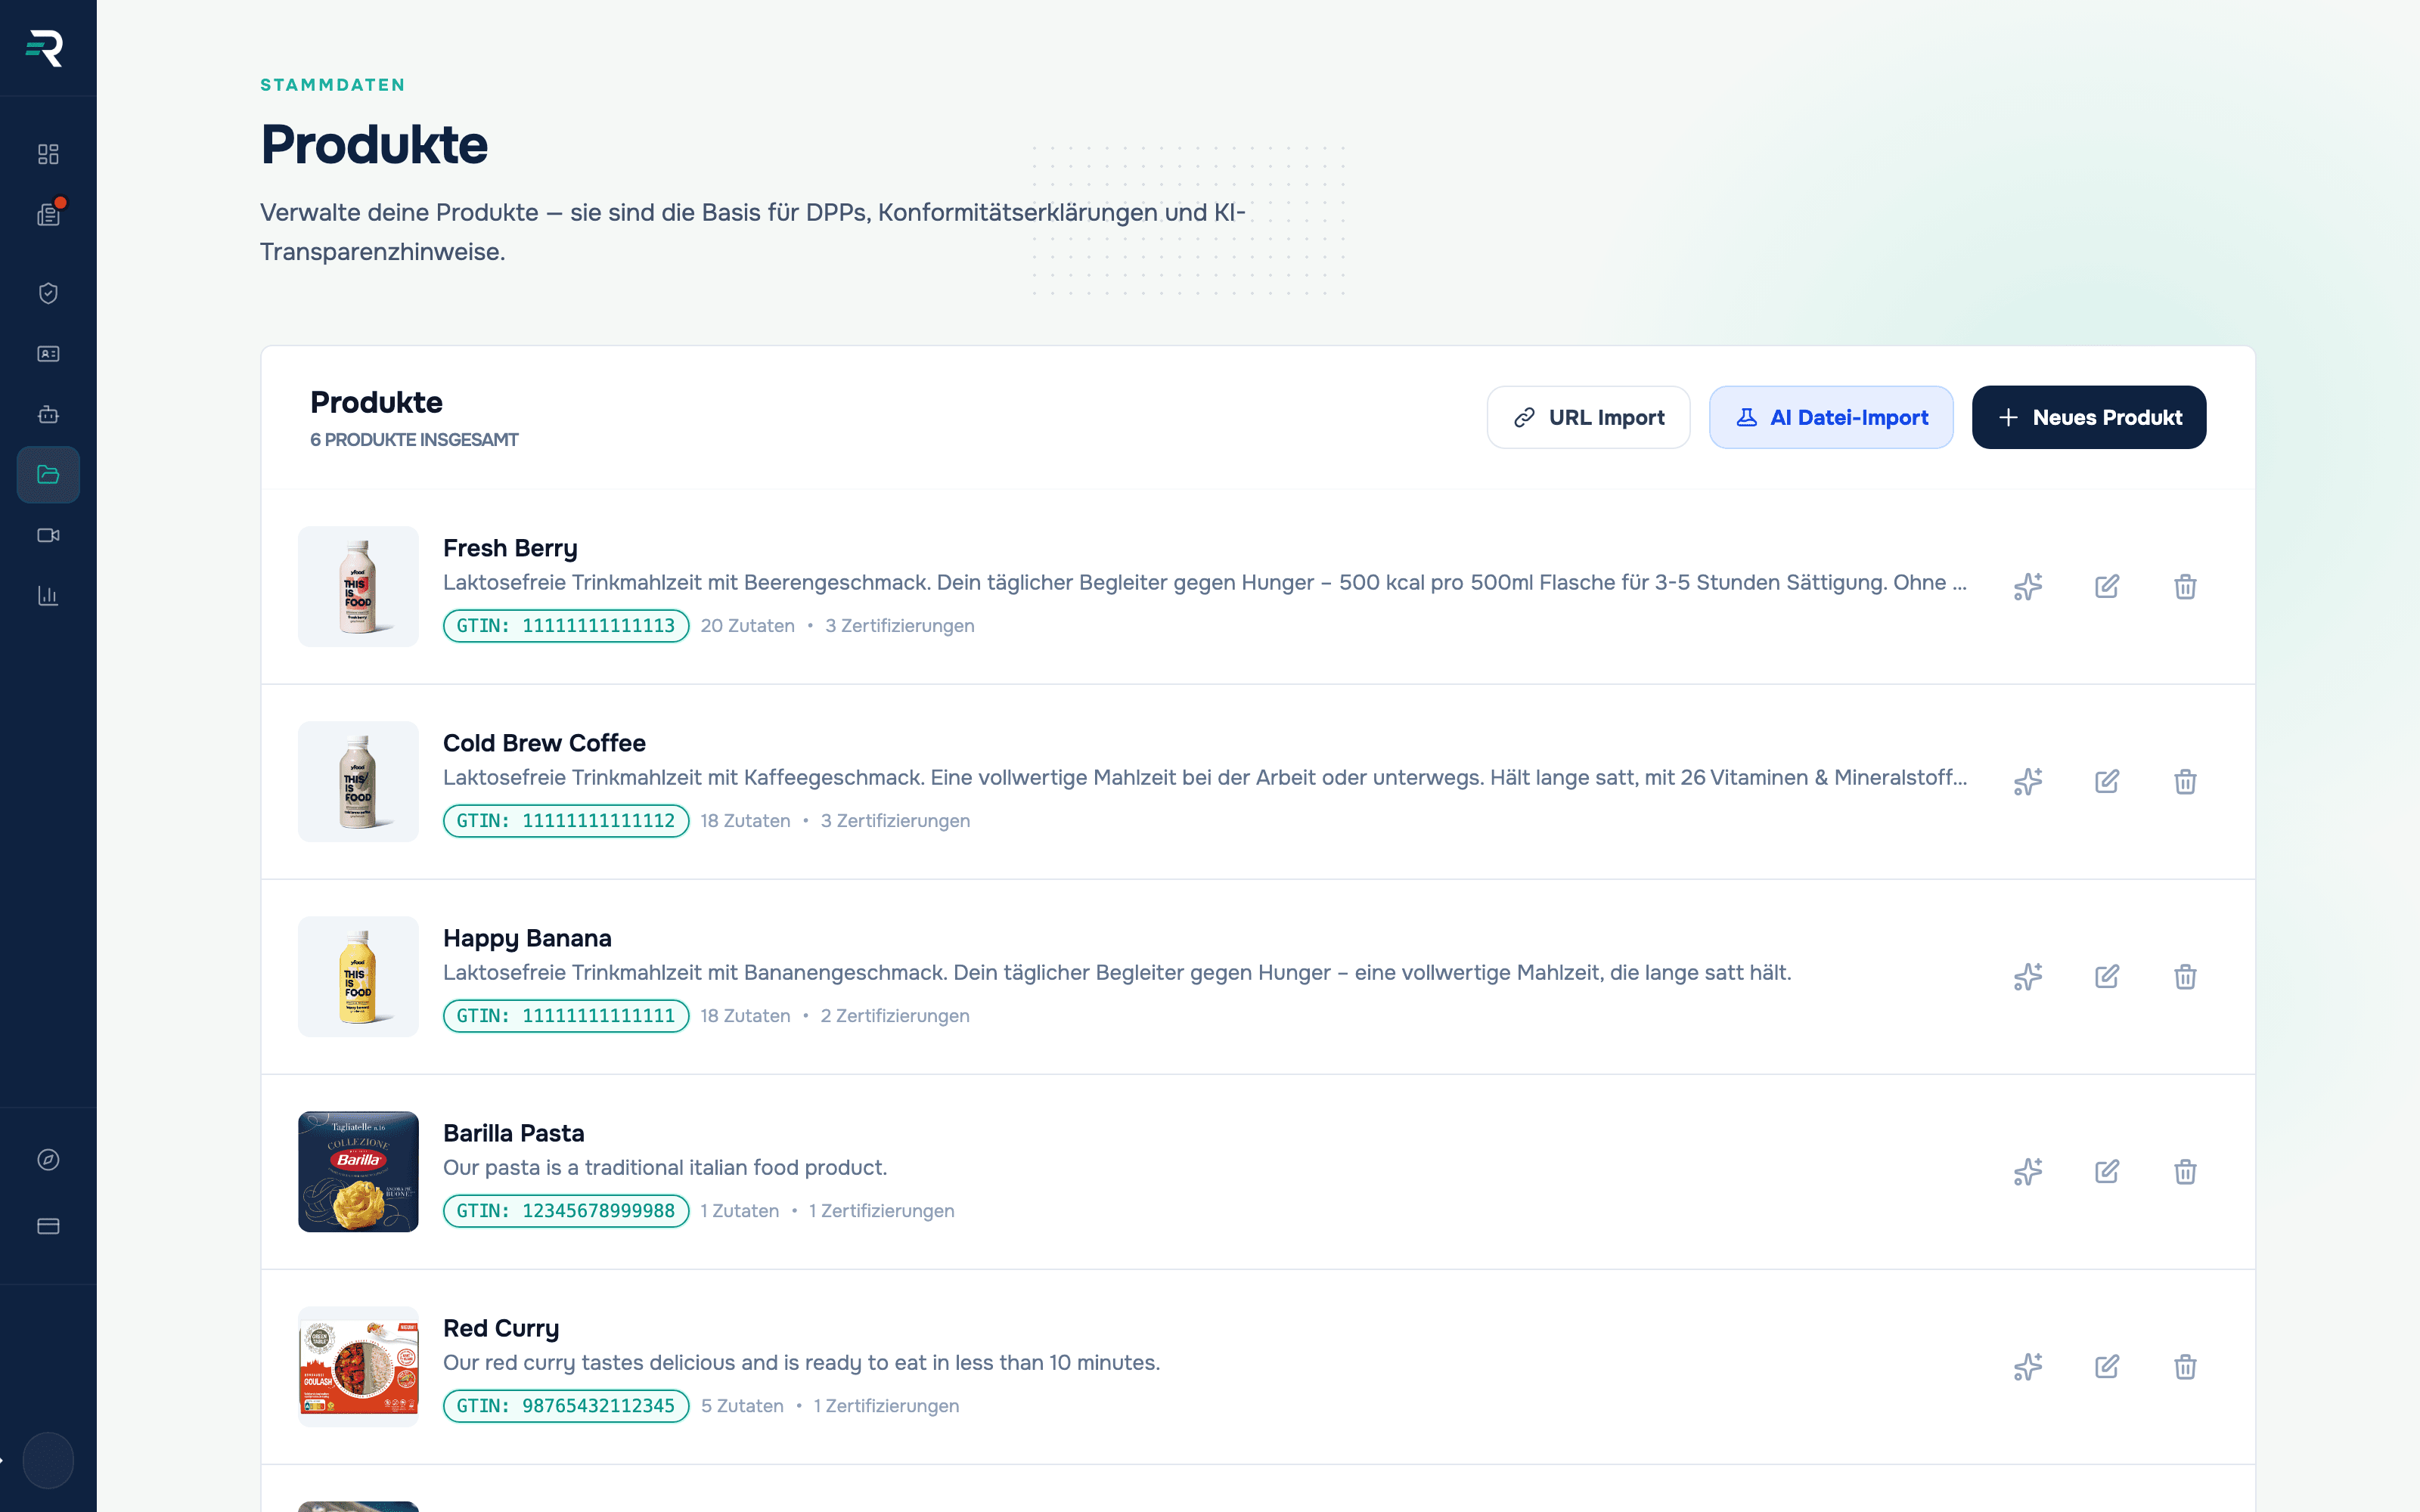Click the AI sparkle icon for Red Curry
The width and height of the screenshot is (2420, 1512).
tap(2028, 1366)
